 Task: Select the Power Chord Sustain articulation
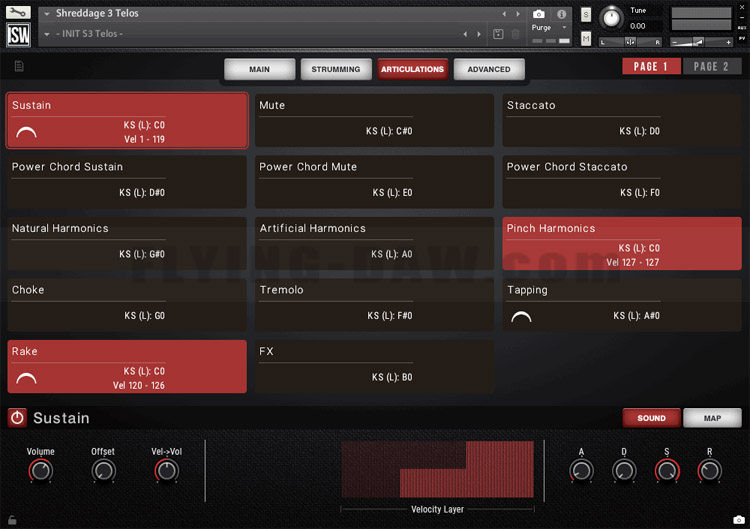pyautogui.click(x=127, y=182)
